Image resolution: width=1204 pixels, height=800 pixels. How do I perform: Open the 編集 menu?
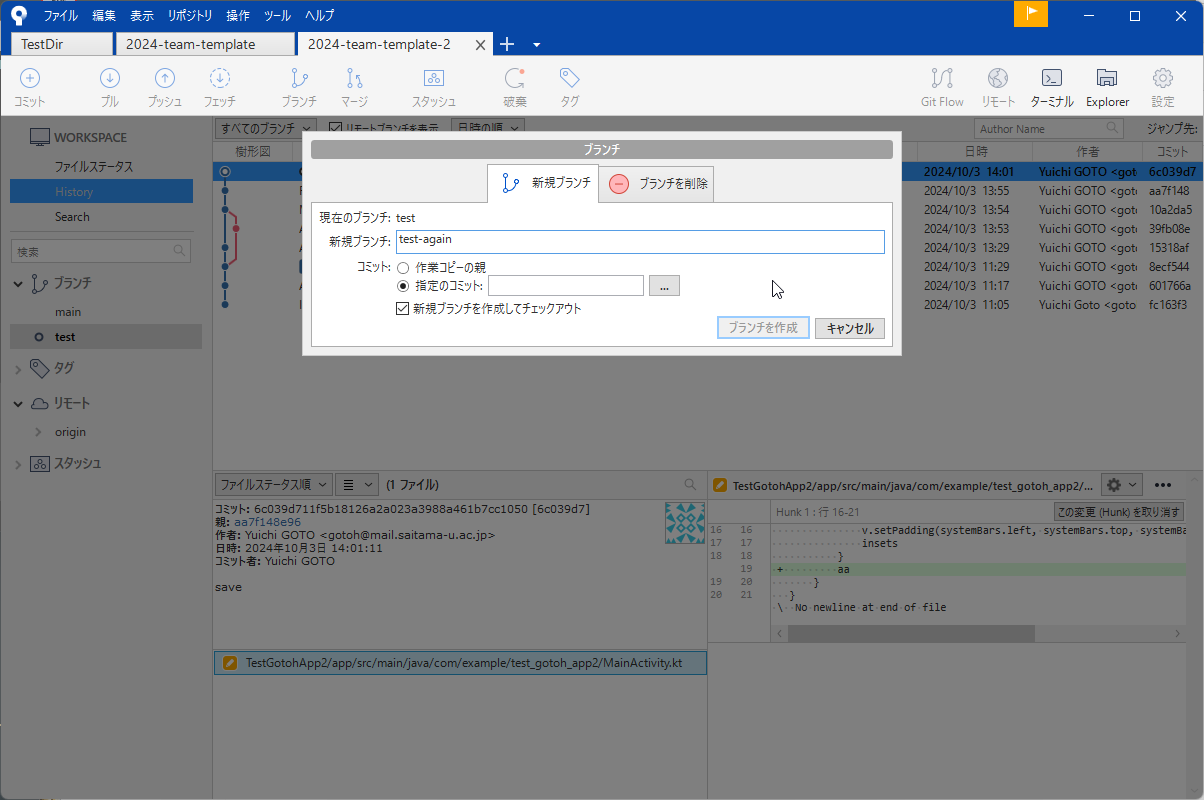point(104,15)
